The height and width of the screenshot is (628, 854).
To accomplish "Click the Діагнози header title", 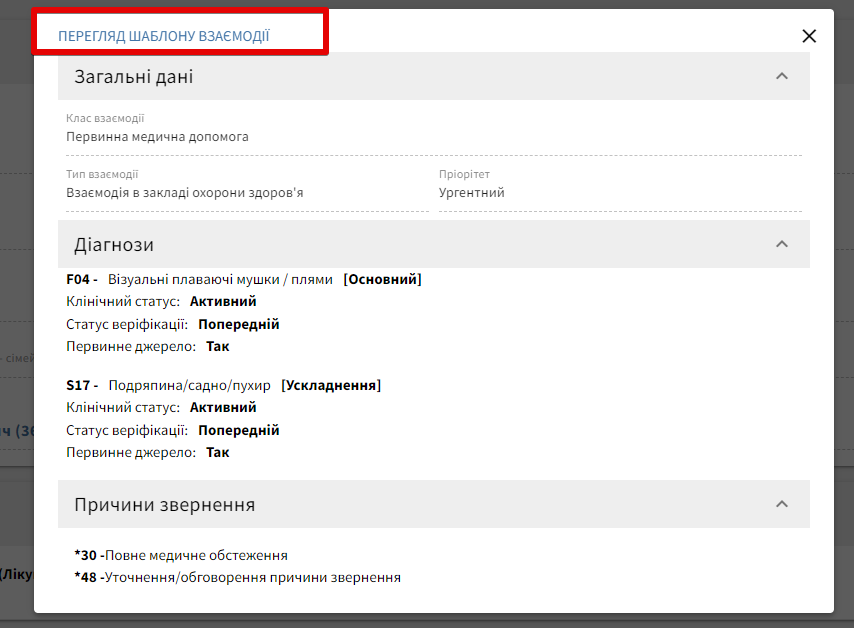I will point(114,245).
